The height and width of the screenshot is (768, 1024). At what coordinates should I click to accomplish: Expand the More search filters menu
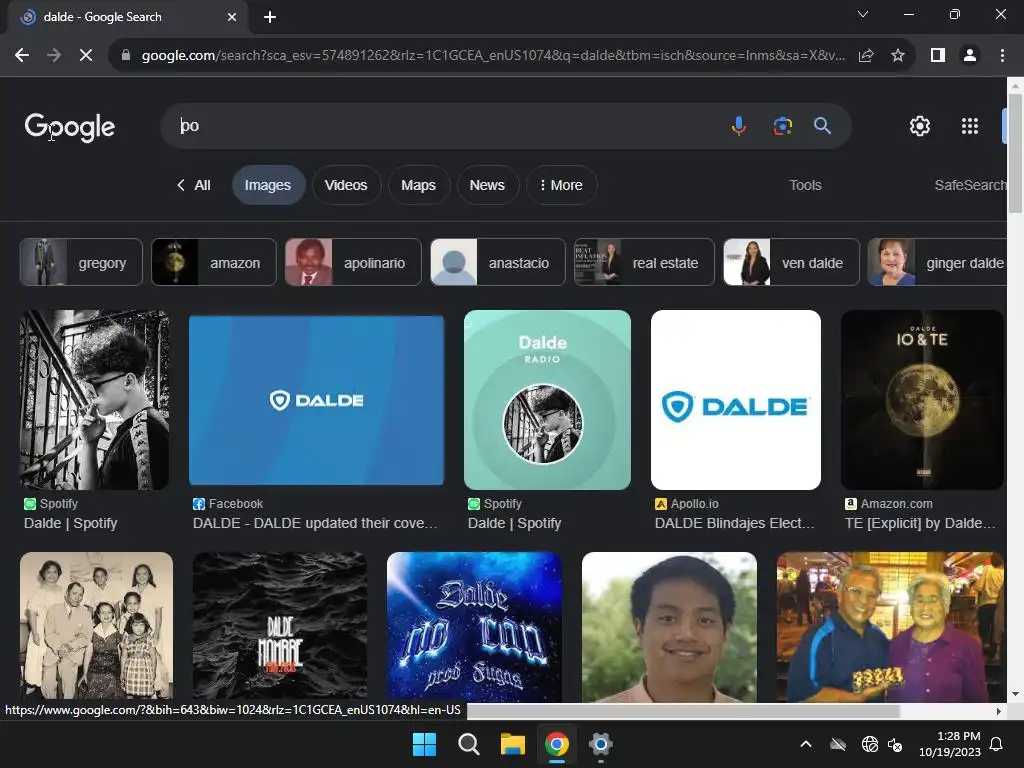coord(562,185)
